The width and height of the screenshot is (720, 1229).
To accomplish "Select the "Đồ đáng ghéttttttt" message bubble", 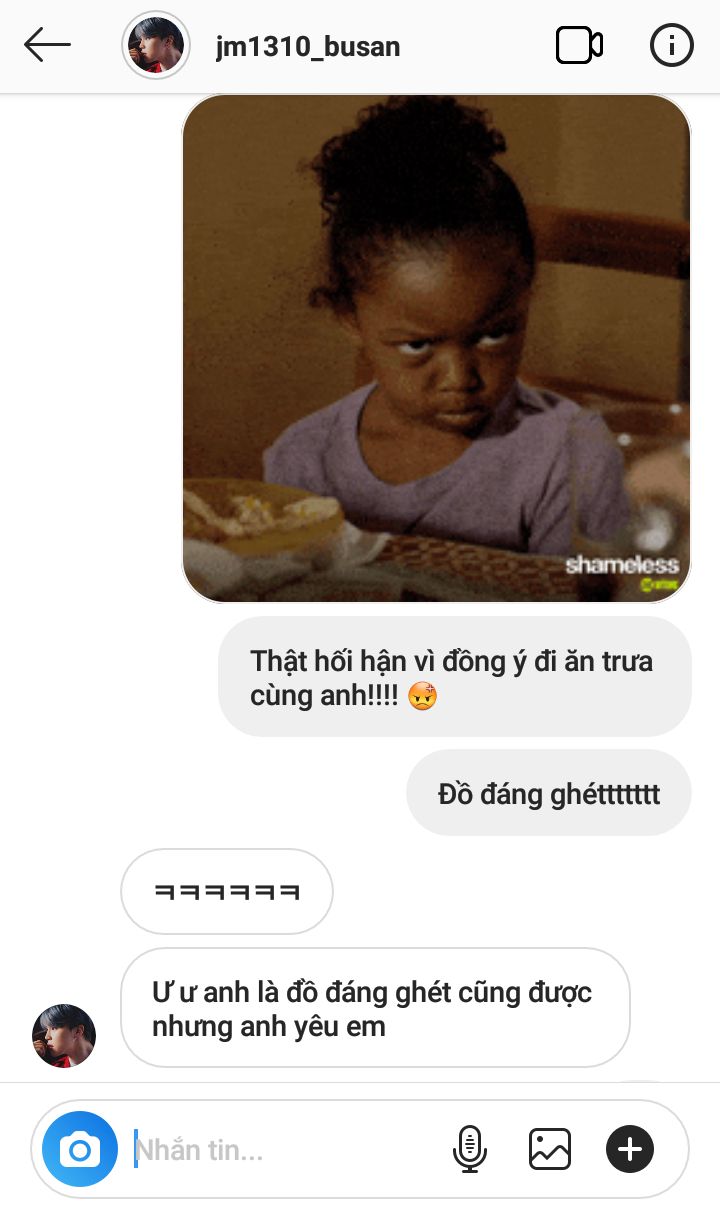I will click(549, 793).
